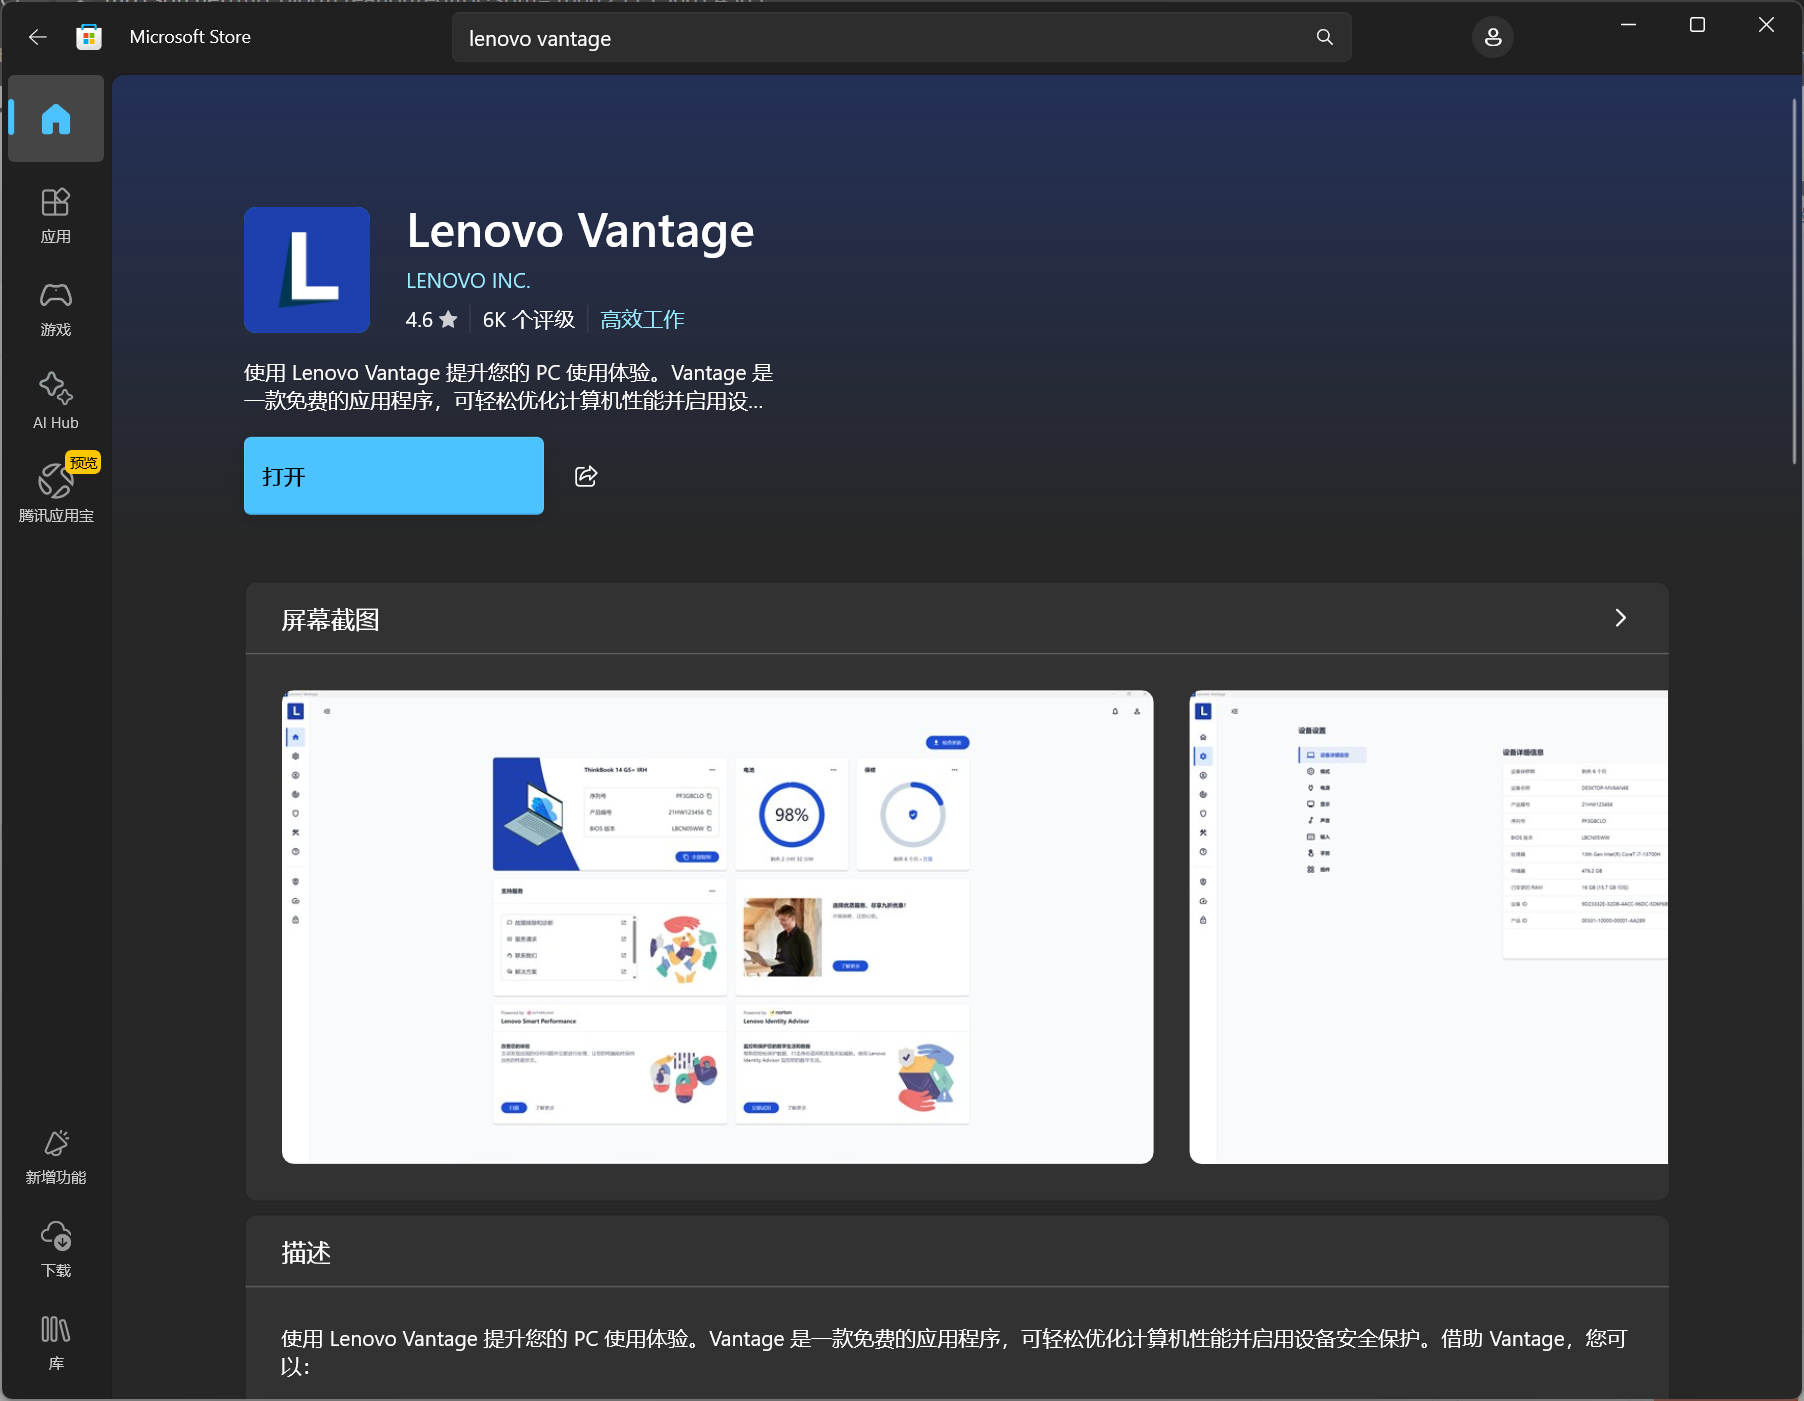This screenshot has width=1804, height=1401.
Task: Expand screenshots section with chevron arrow
Action: coord(1621,618)
